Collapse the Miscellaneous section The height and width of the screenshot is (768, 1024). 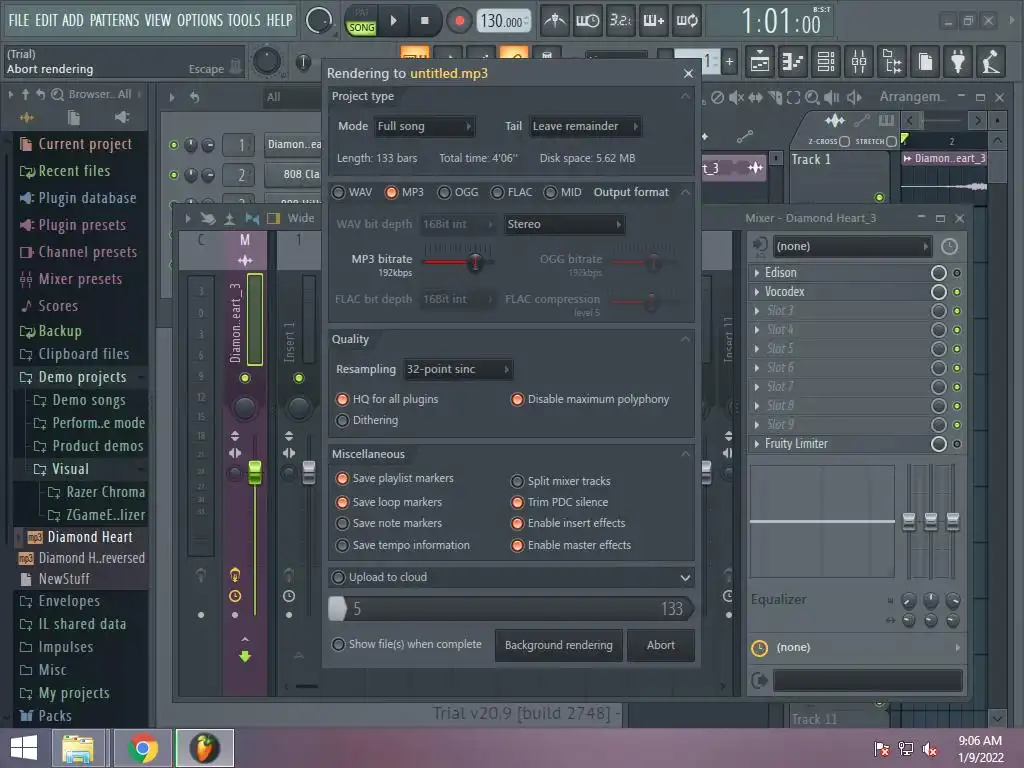tap(685, 455)
